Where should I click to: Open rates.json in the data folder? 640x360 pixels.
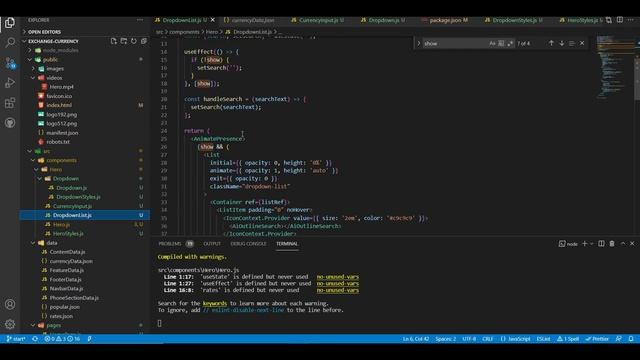click(x=61, y=316)
